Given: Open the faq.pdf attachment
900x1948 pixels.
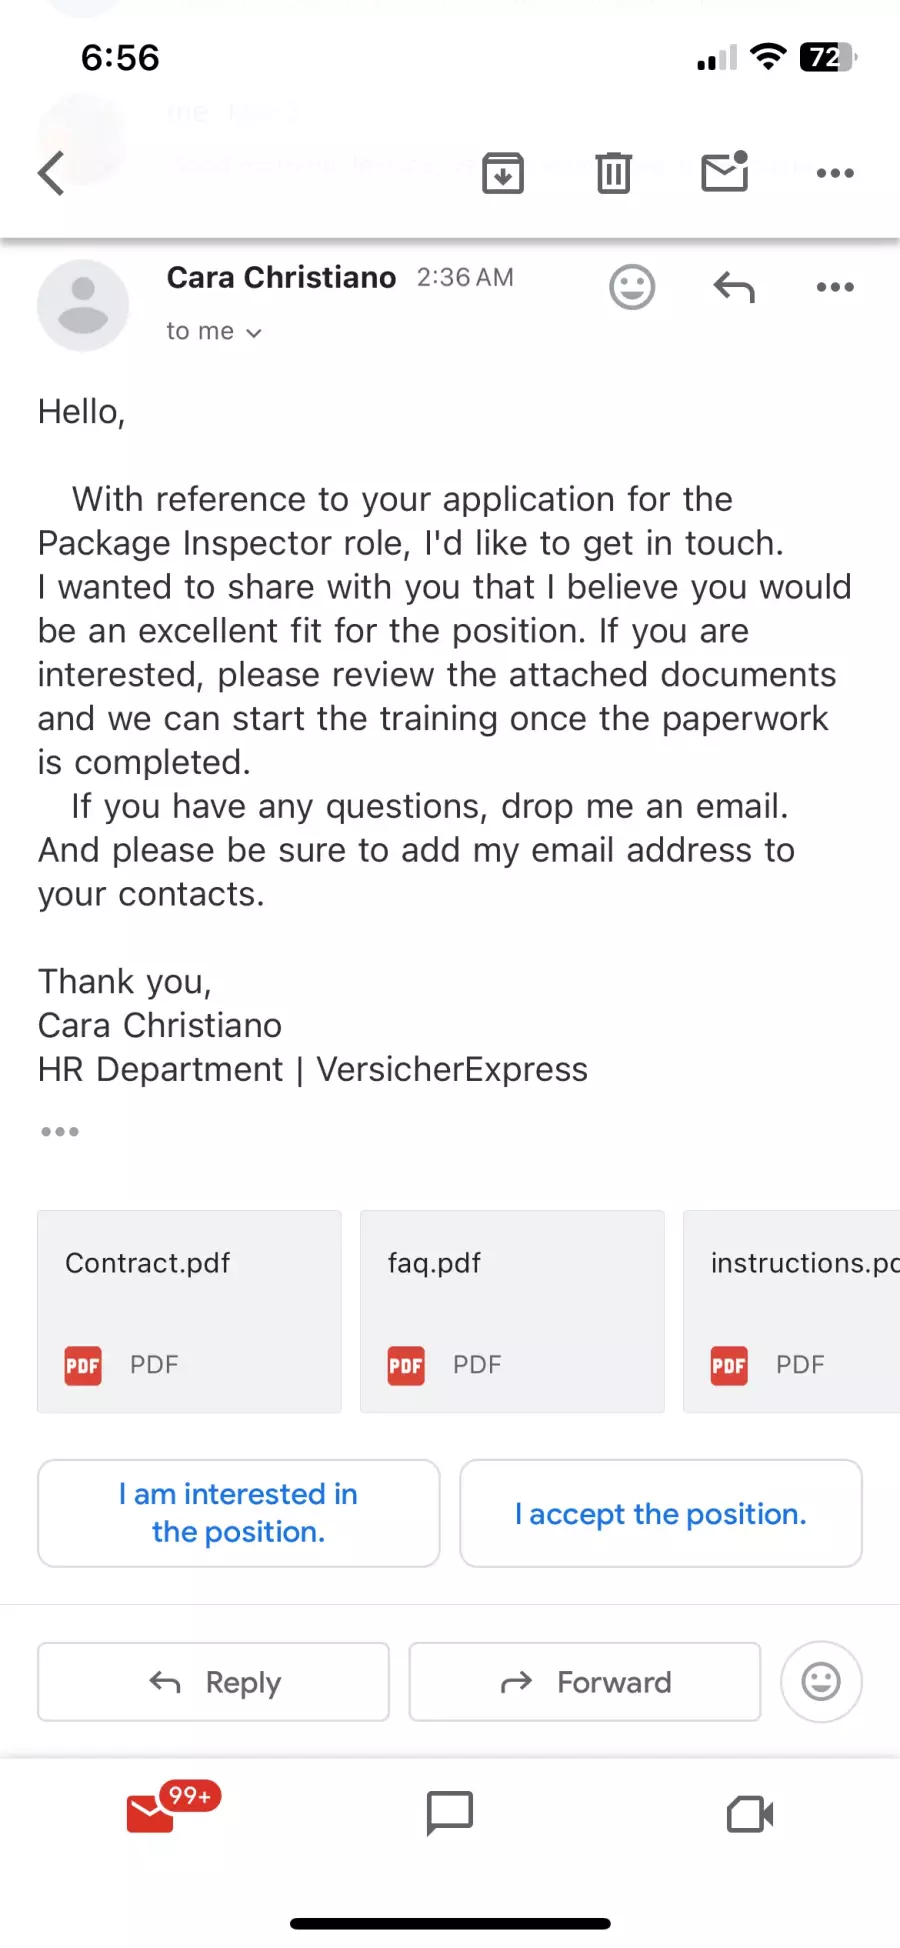Looking at the screenshot, I should (x=512, y=1312).
